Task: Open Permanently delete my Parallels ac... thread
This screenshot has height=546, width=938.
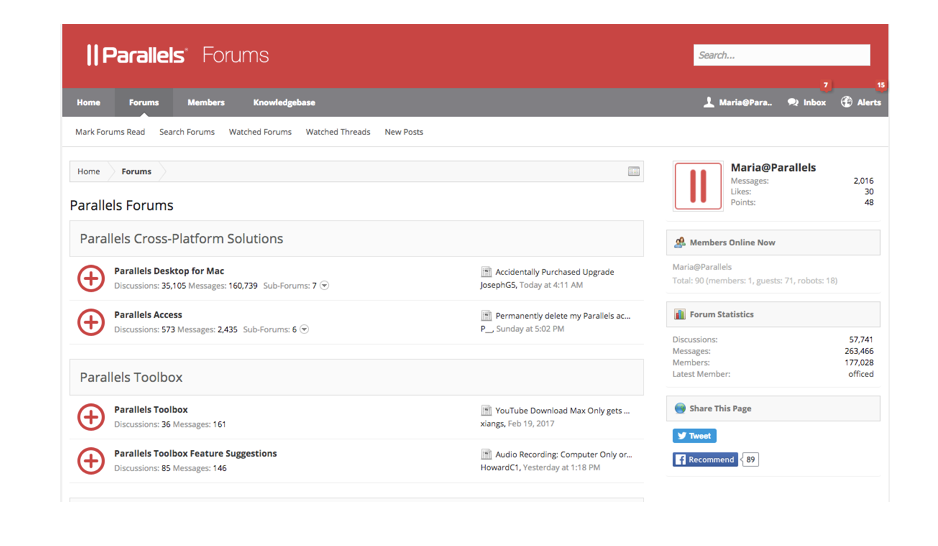Action: (563, 316)
